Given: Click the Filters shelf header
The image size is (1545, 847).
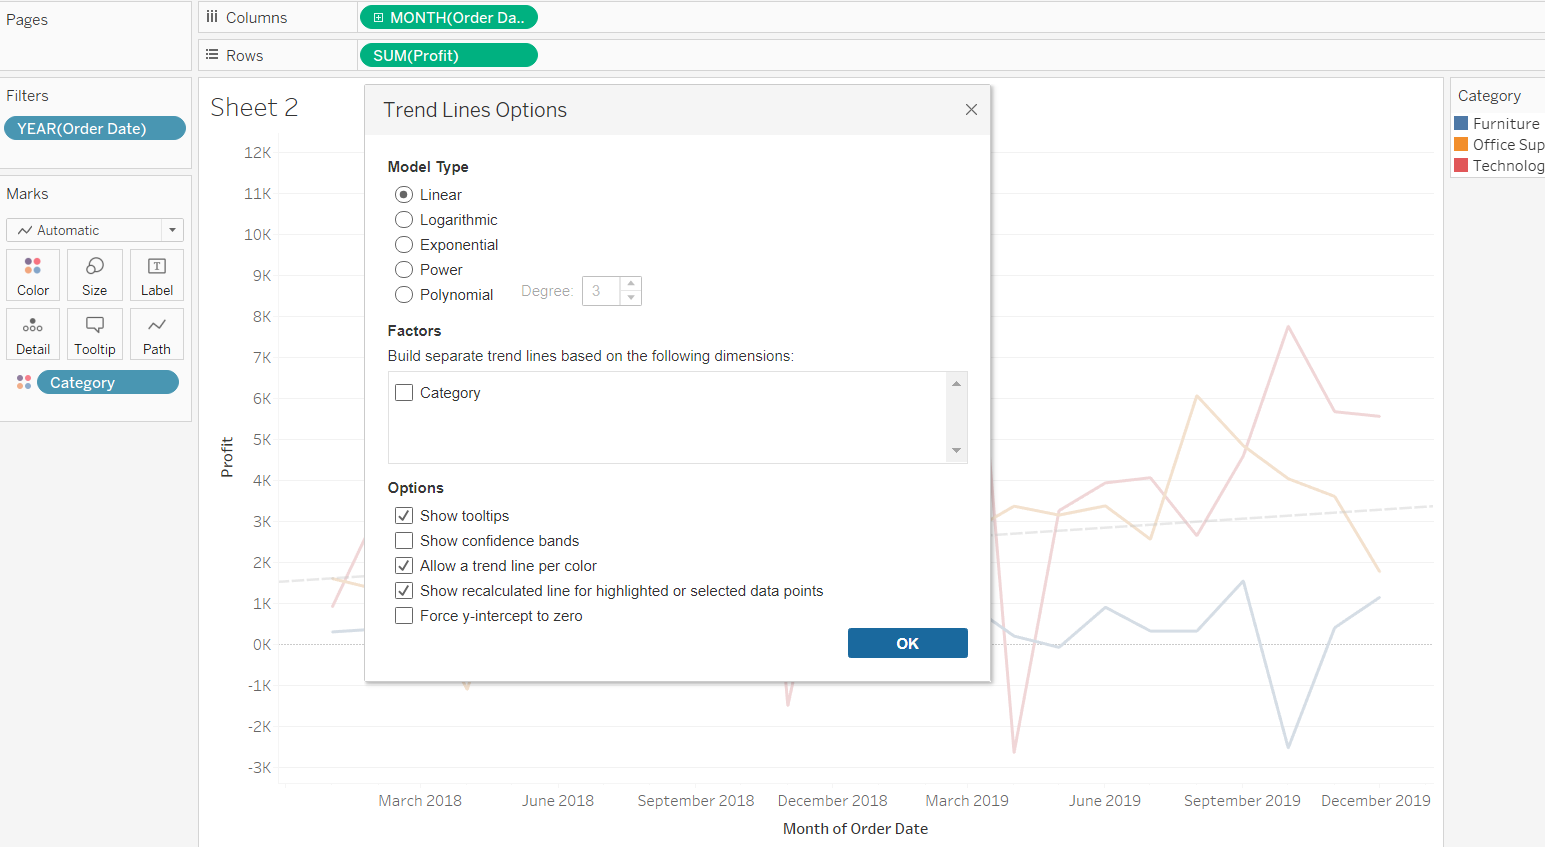Looking at the screenshot, I should click(27, 95).
